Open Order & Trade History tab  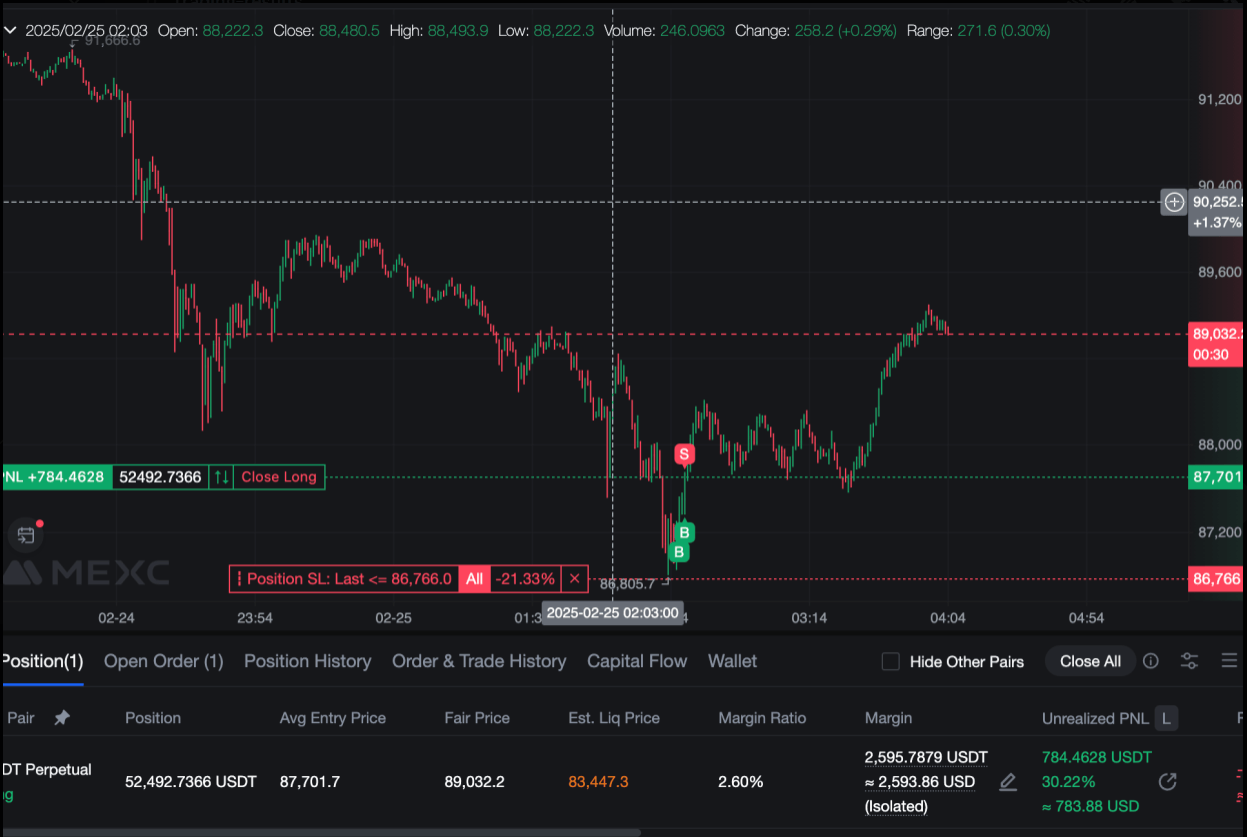(x=479, y=661)
